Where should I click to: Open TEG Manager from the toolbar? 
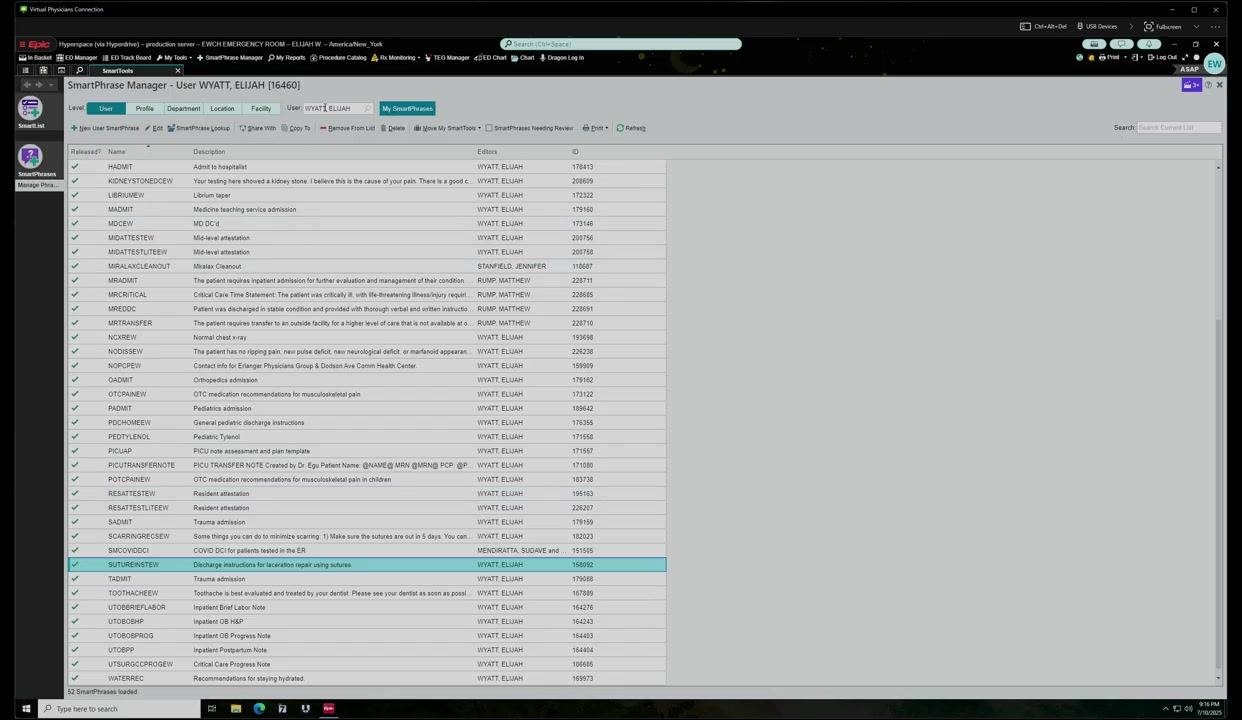point(446,58)
